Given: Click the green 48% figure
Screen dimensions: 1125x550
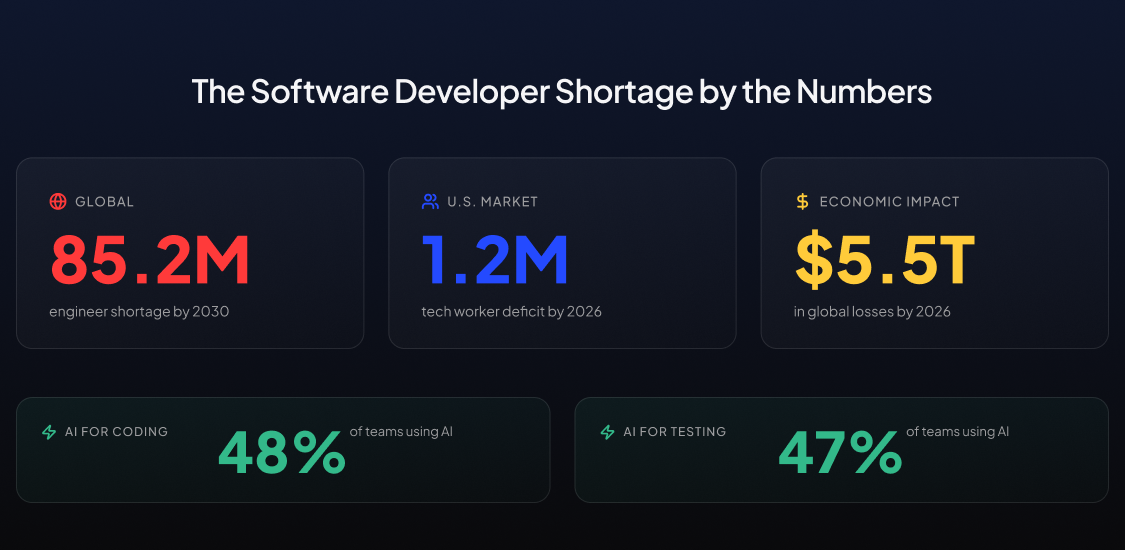Looking at the screenshot, I should point(282,453).
